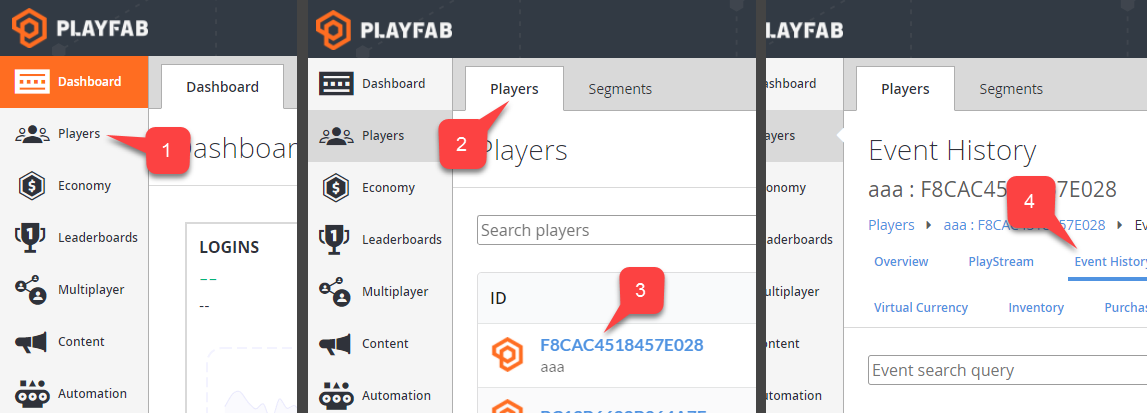Click orange Dashboard icon in first screenshot sidebar
The height and width of the screenshot is (413, 1147).
31,81
